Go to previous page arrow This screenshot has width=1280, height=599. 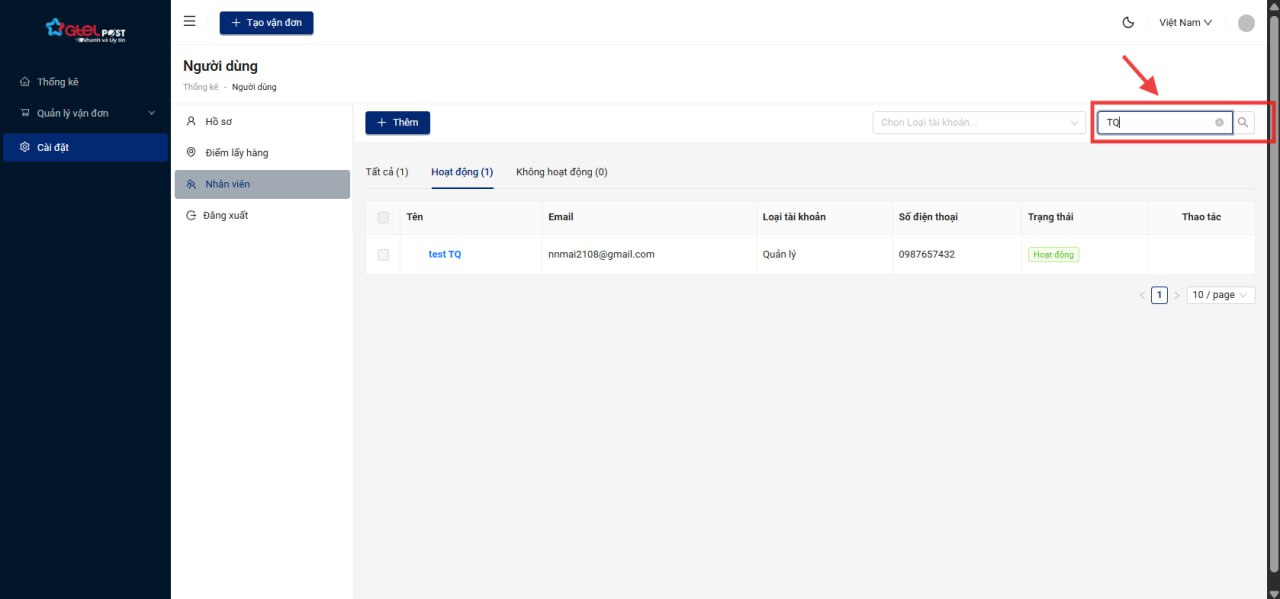(x=1142, y=295)
